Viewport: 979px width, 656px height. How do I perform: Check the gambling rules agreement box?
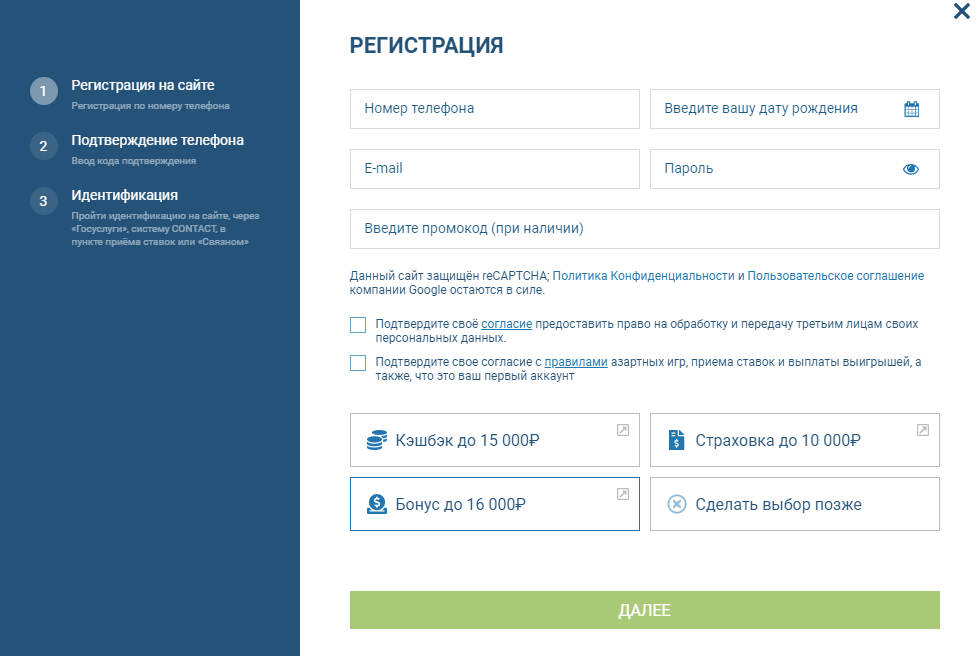click(358, 363)
